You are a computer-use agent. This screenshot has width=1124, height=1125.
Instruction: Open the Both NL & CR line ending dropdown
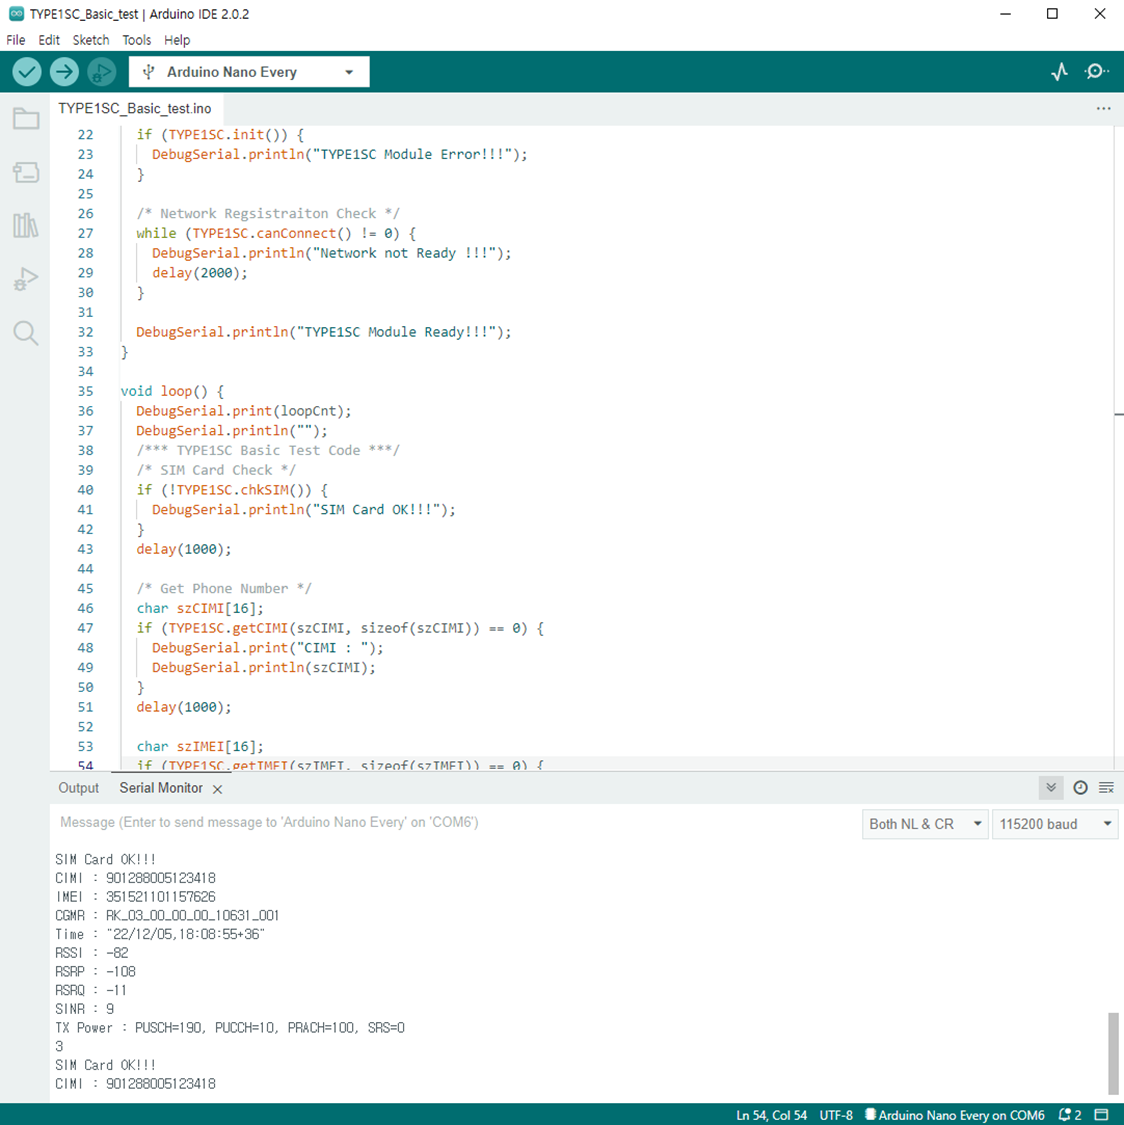point(925,824)
